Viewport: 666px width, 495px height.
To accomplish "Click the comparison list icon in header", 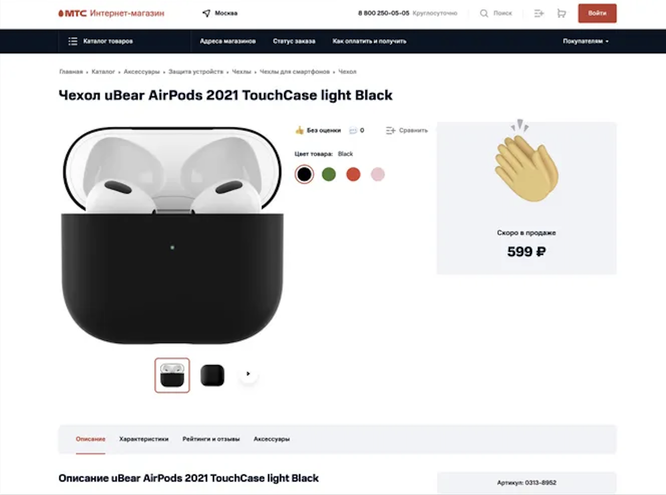I will point(539,14).
